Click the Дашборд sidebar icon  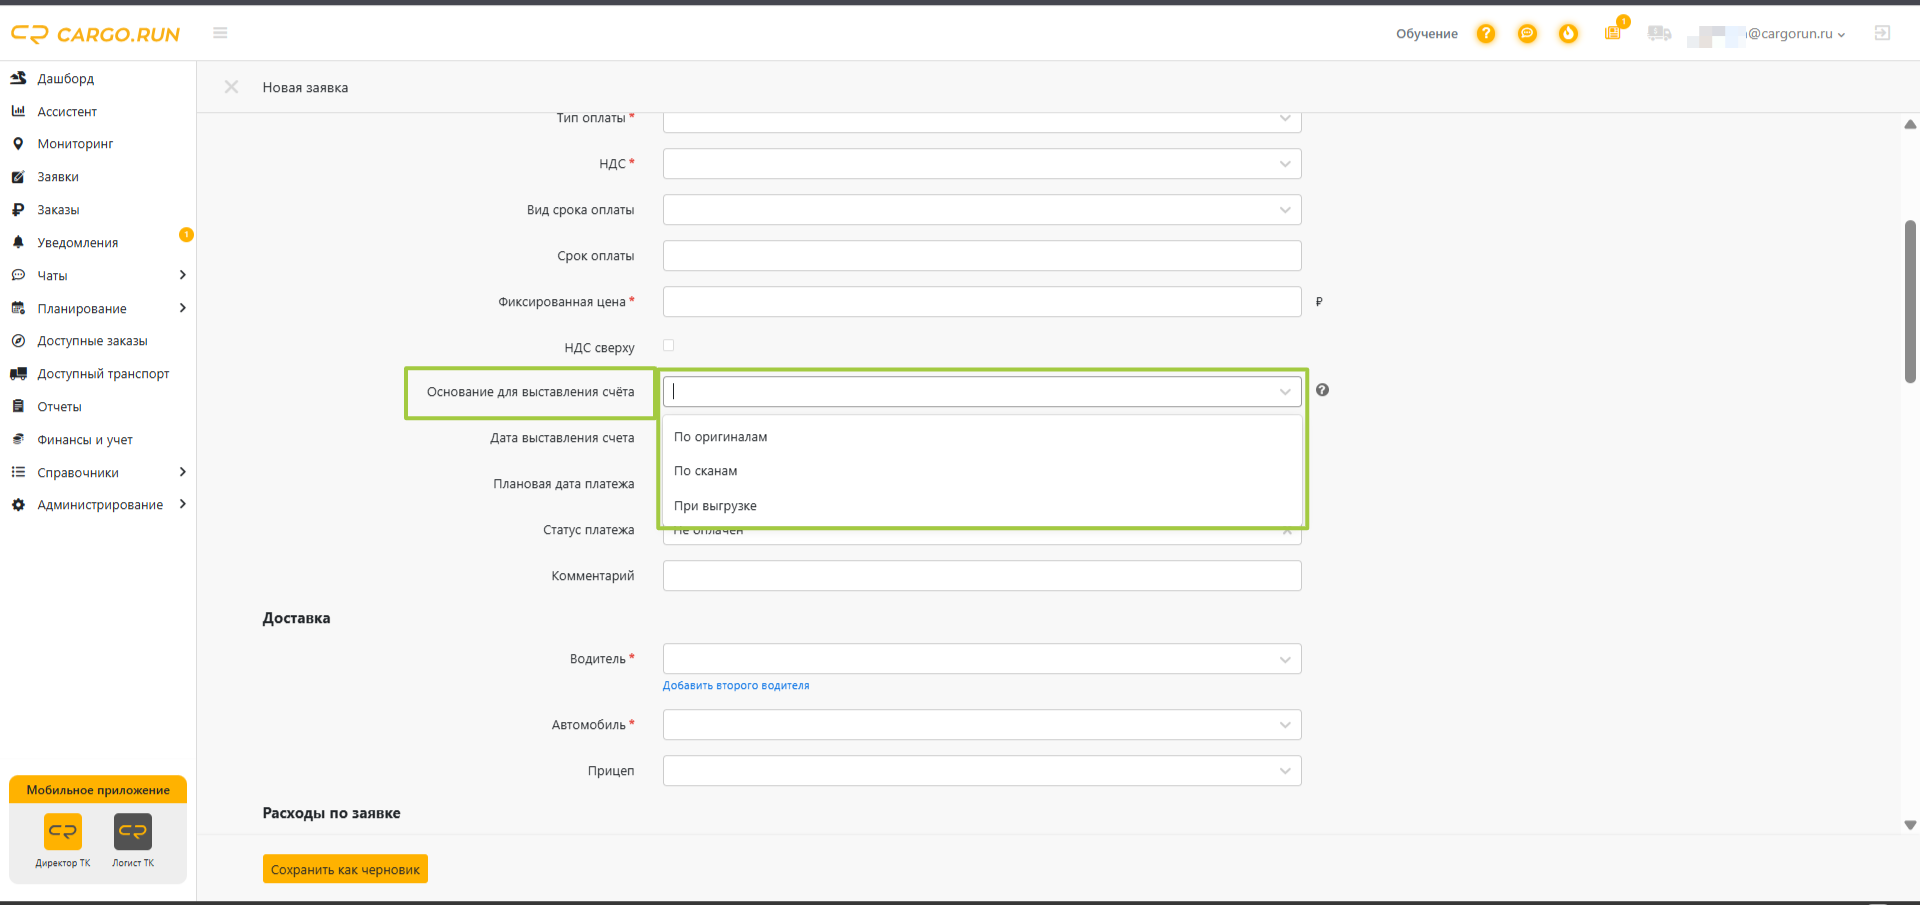pyautogui.click(x=18, y=78)
